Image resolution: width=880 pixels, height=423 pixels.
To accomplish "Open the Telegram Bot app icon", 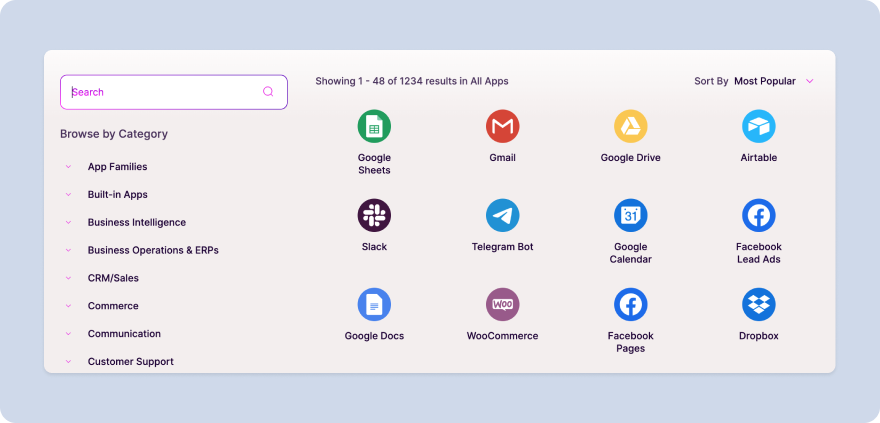I will (502, 215).
